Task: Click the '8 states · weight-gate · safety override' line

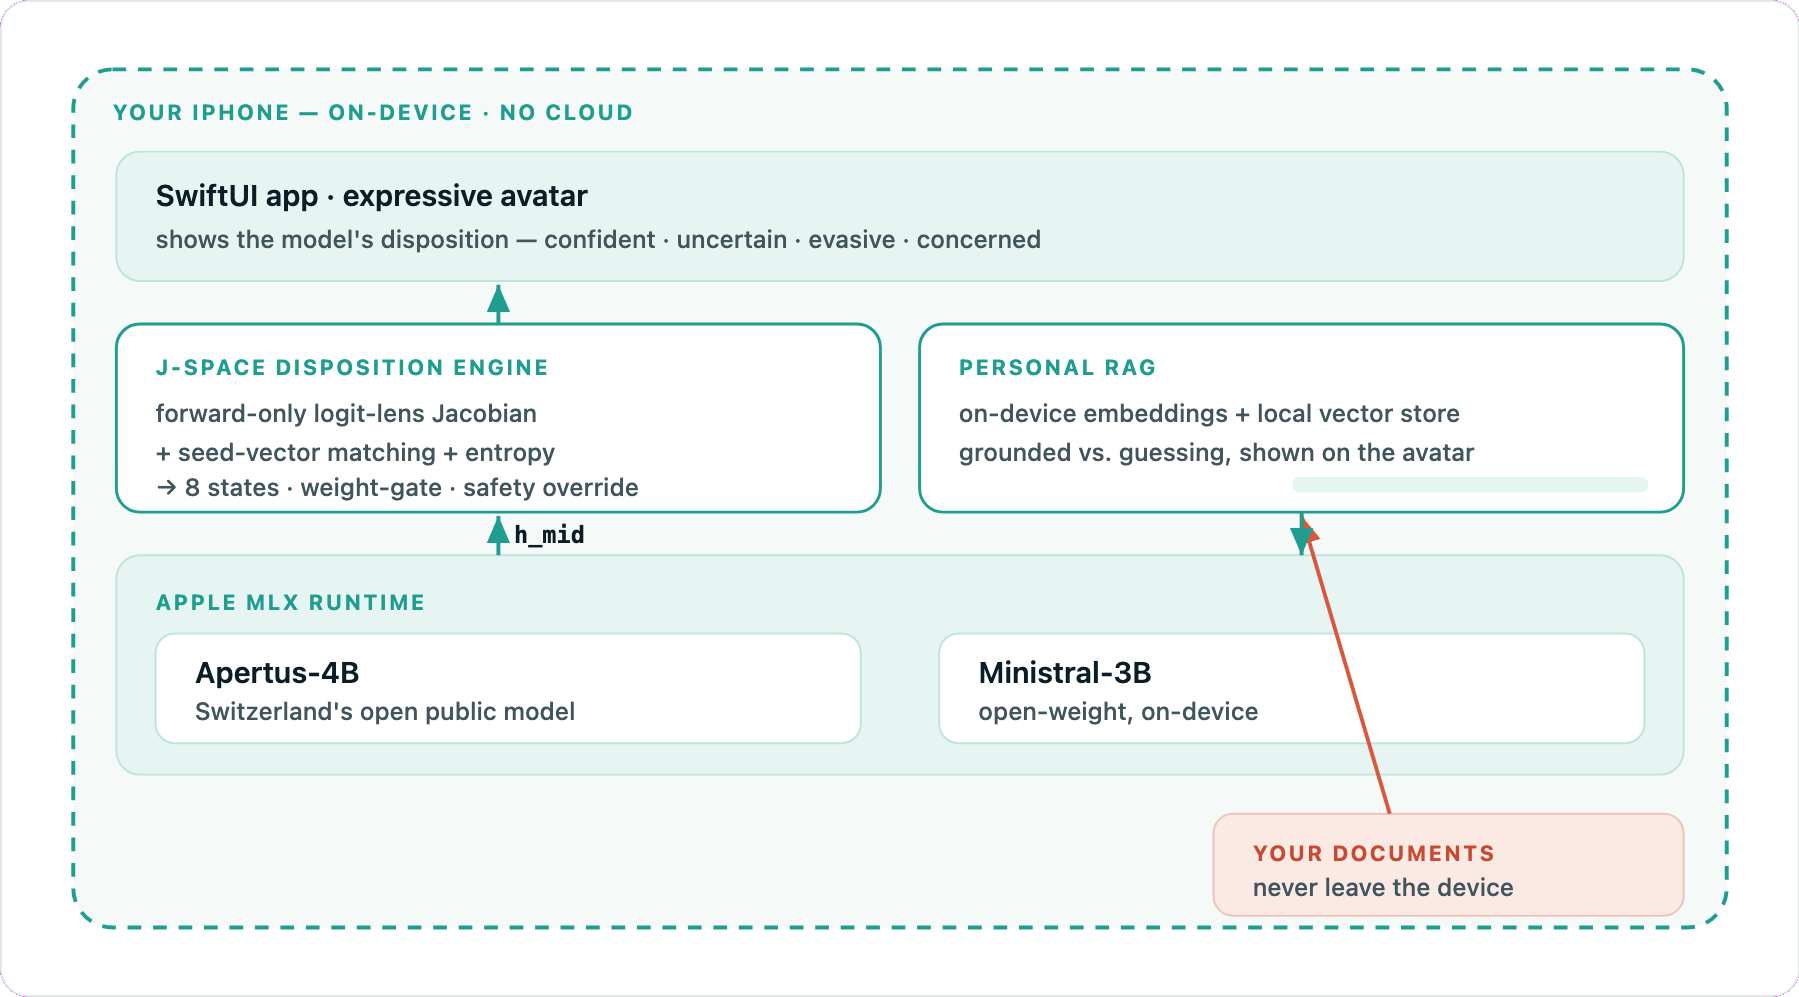Action: pos(397,488)
